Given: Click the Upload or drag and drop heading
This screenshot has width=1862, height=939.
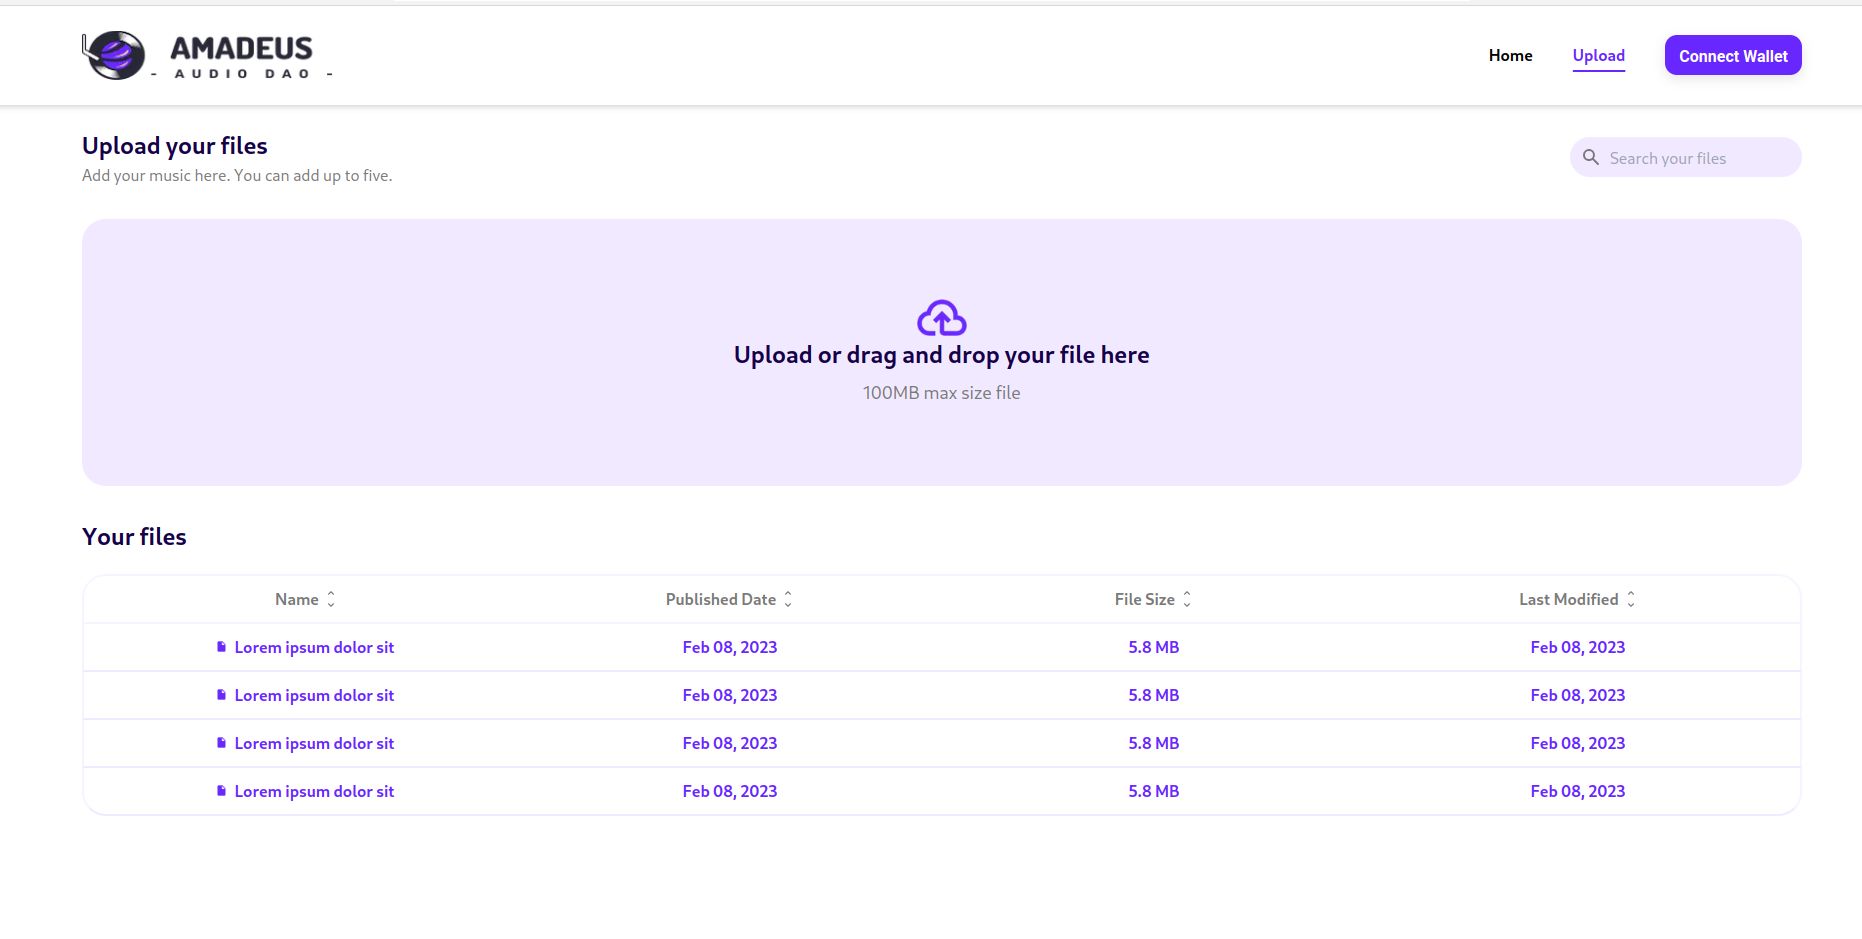Looking at the screenshot, I should pos(941,355).
